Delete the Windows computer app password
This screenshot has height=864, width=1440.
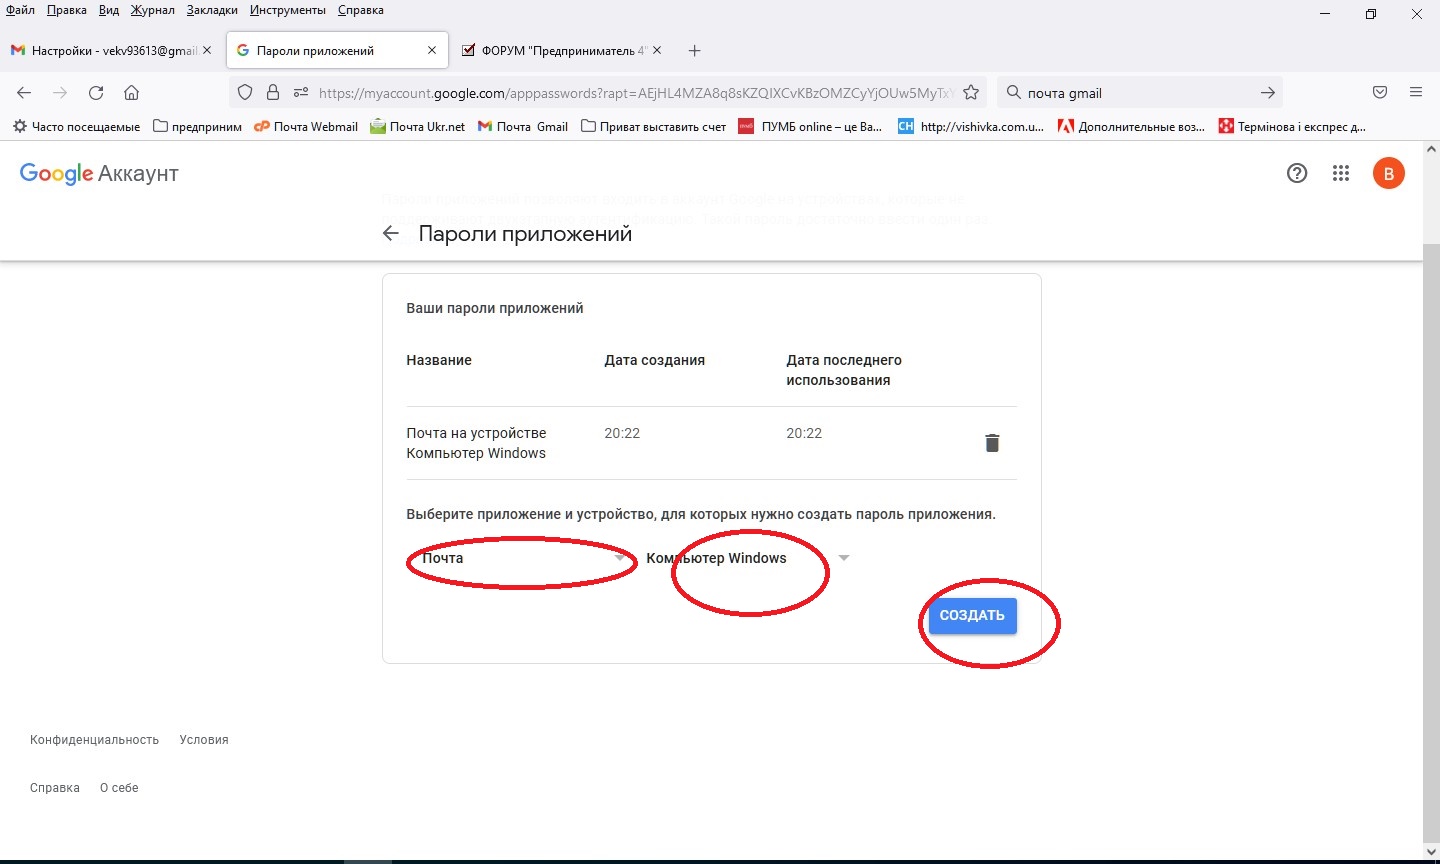(992, 443)
